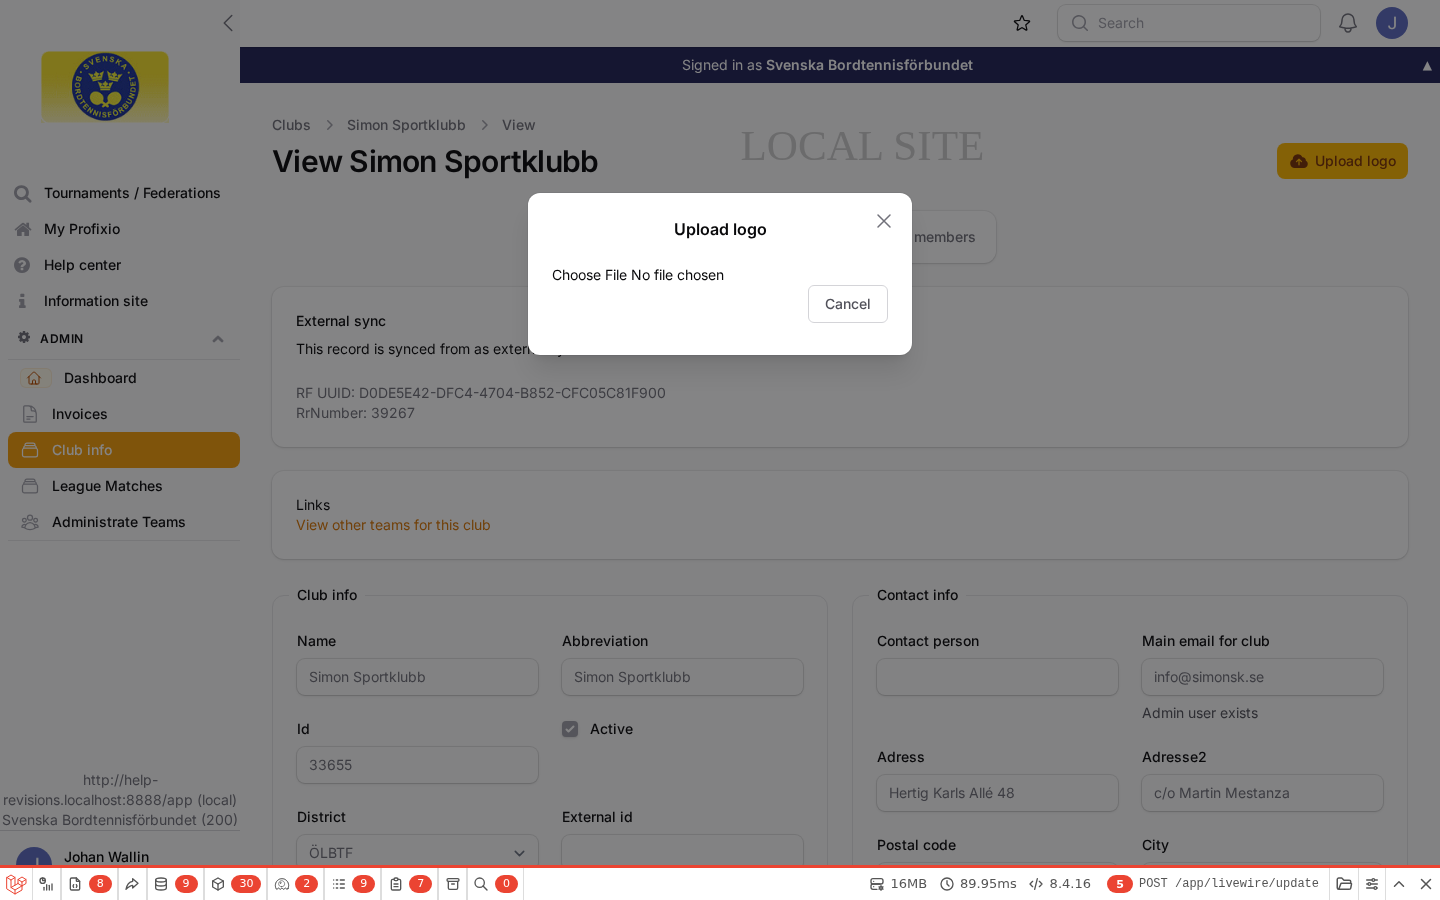The image size is (1440, 900).
Task: Open Invoices in admin menu
Action: pos(124,414)
